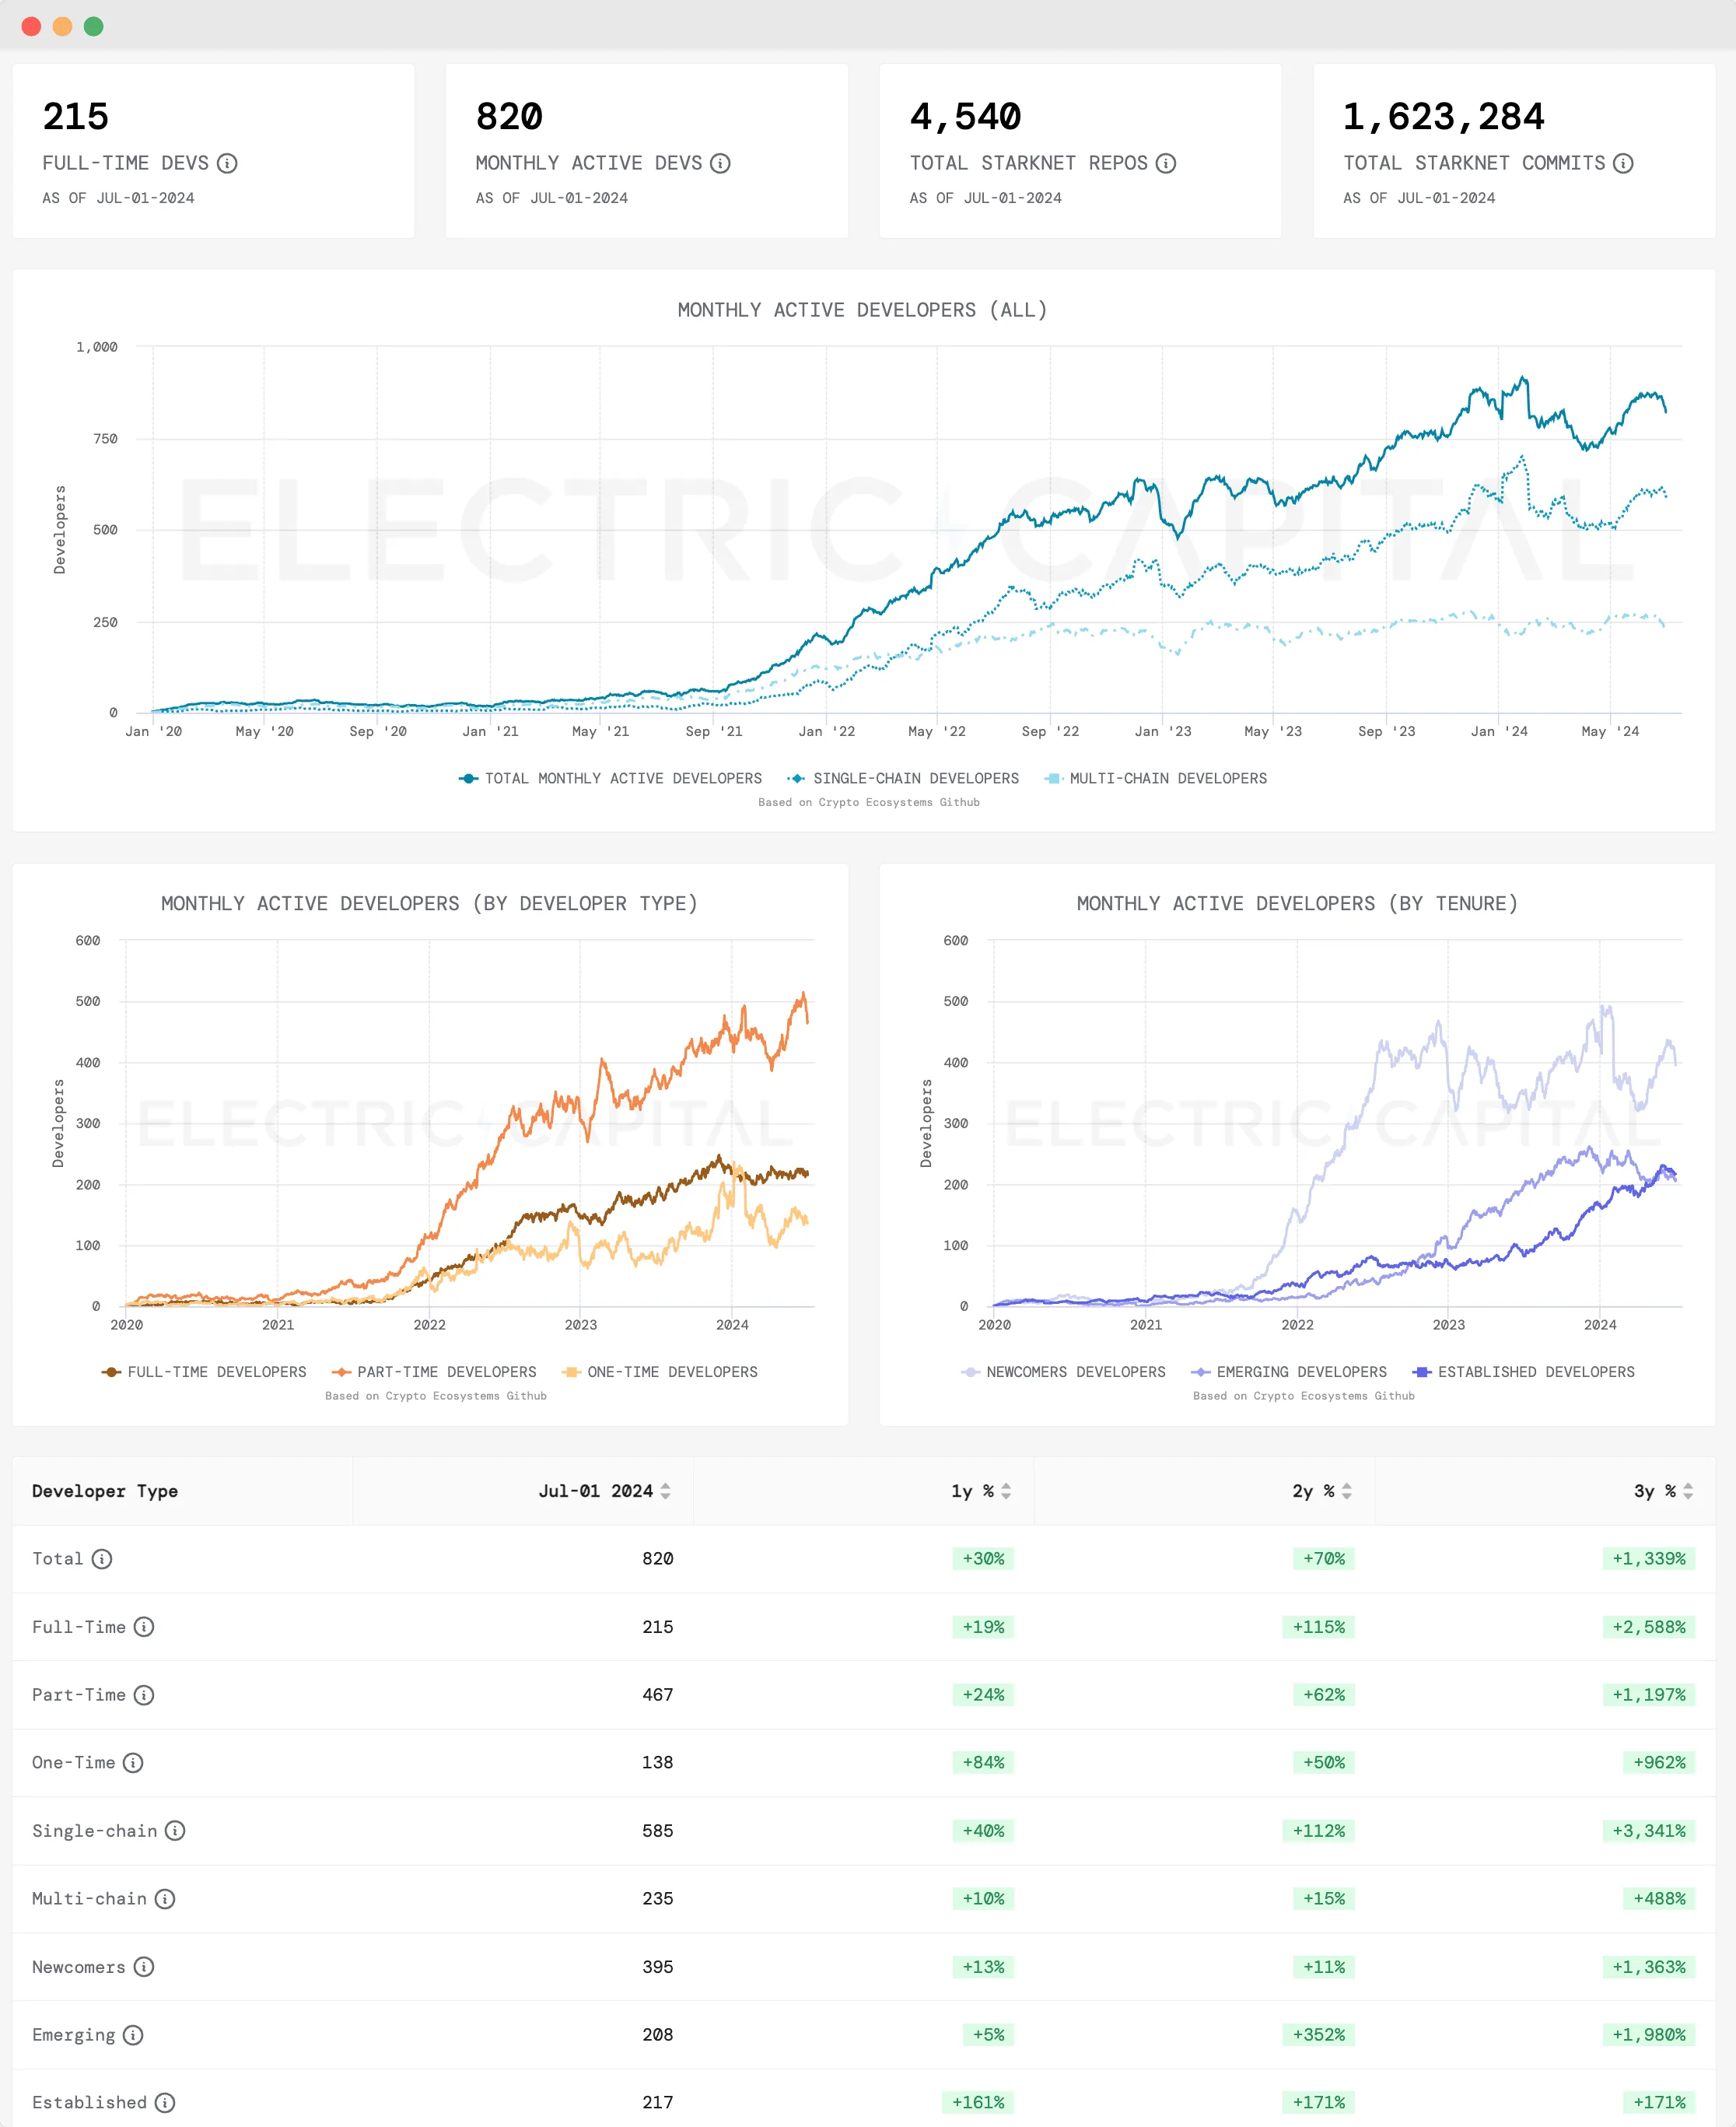Open the Total Starknet Commits info icon

click(x=1624, y=164)
